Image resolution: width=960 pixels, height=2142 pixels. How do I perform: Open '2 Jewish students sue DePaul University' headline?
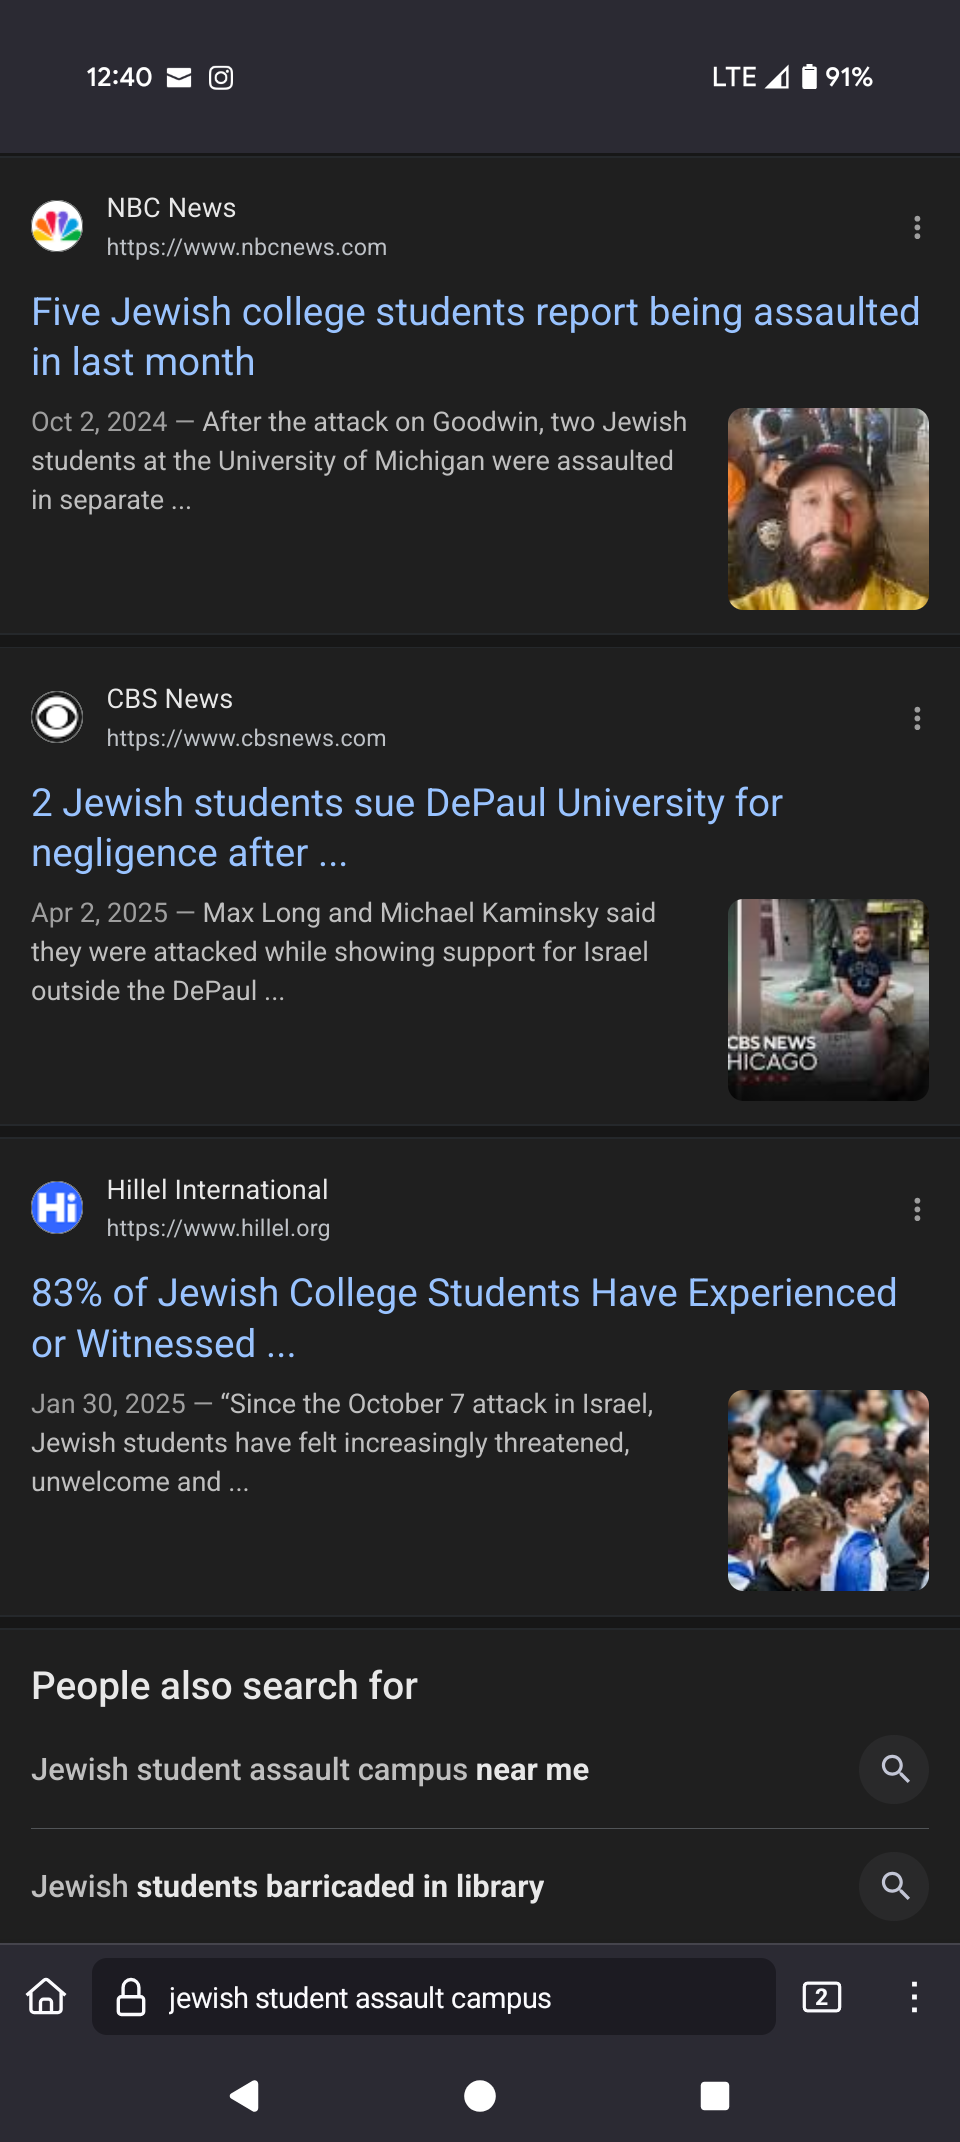[407, 828]
